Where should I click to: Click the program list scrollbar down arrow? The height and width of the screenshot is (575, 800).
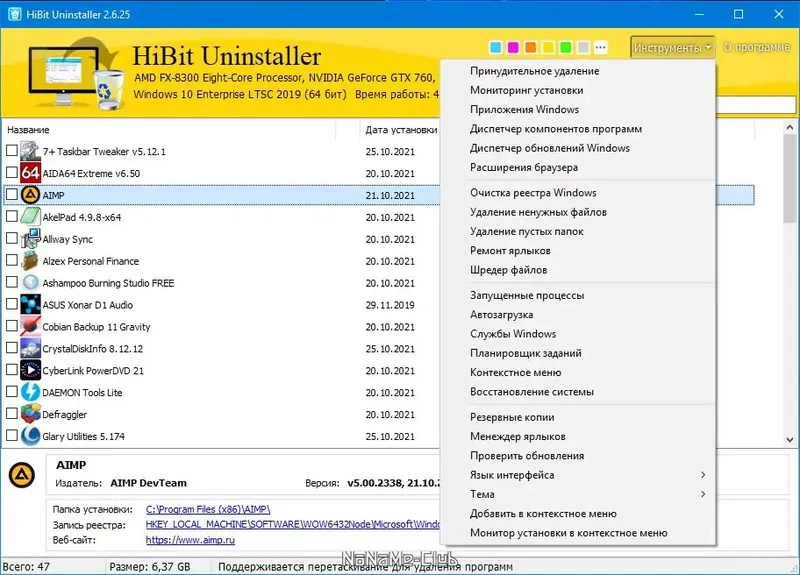(790, 439)
